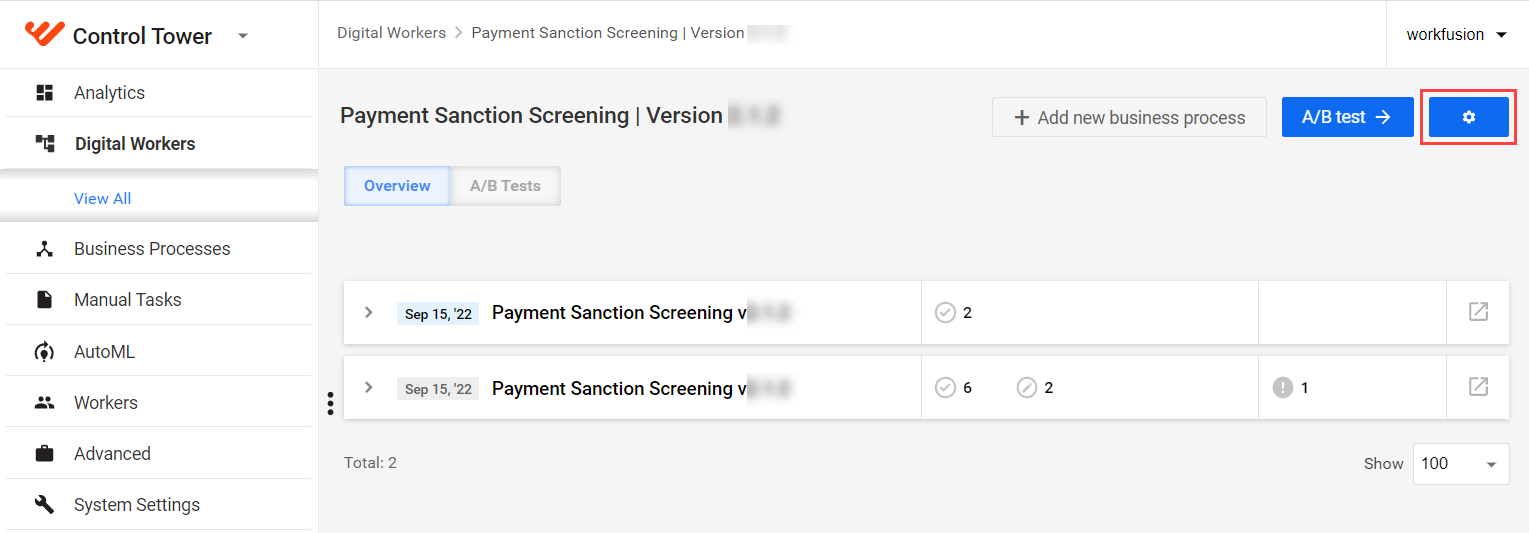1529x533 pixels.
Task: Follow the View All link
Action: (x=103, y=198)
